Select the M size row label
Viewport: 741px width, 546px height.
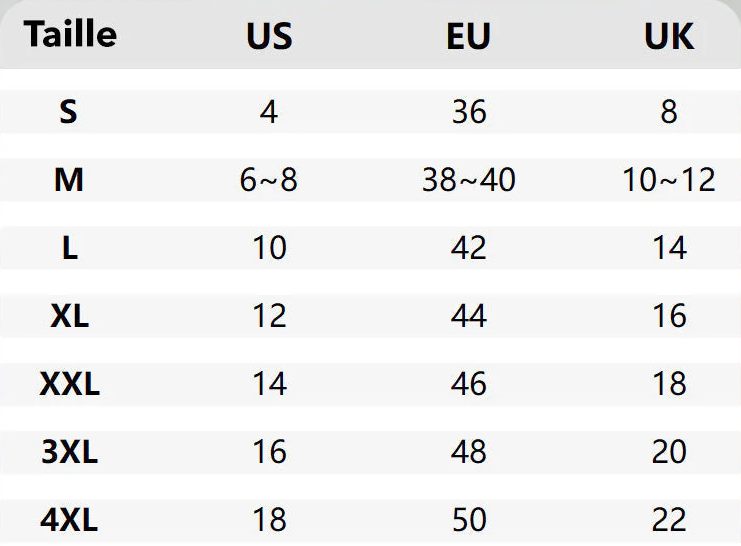(x=69, y=180)
